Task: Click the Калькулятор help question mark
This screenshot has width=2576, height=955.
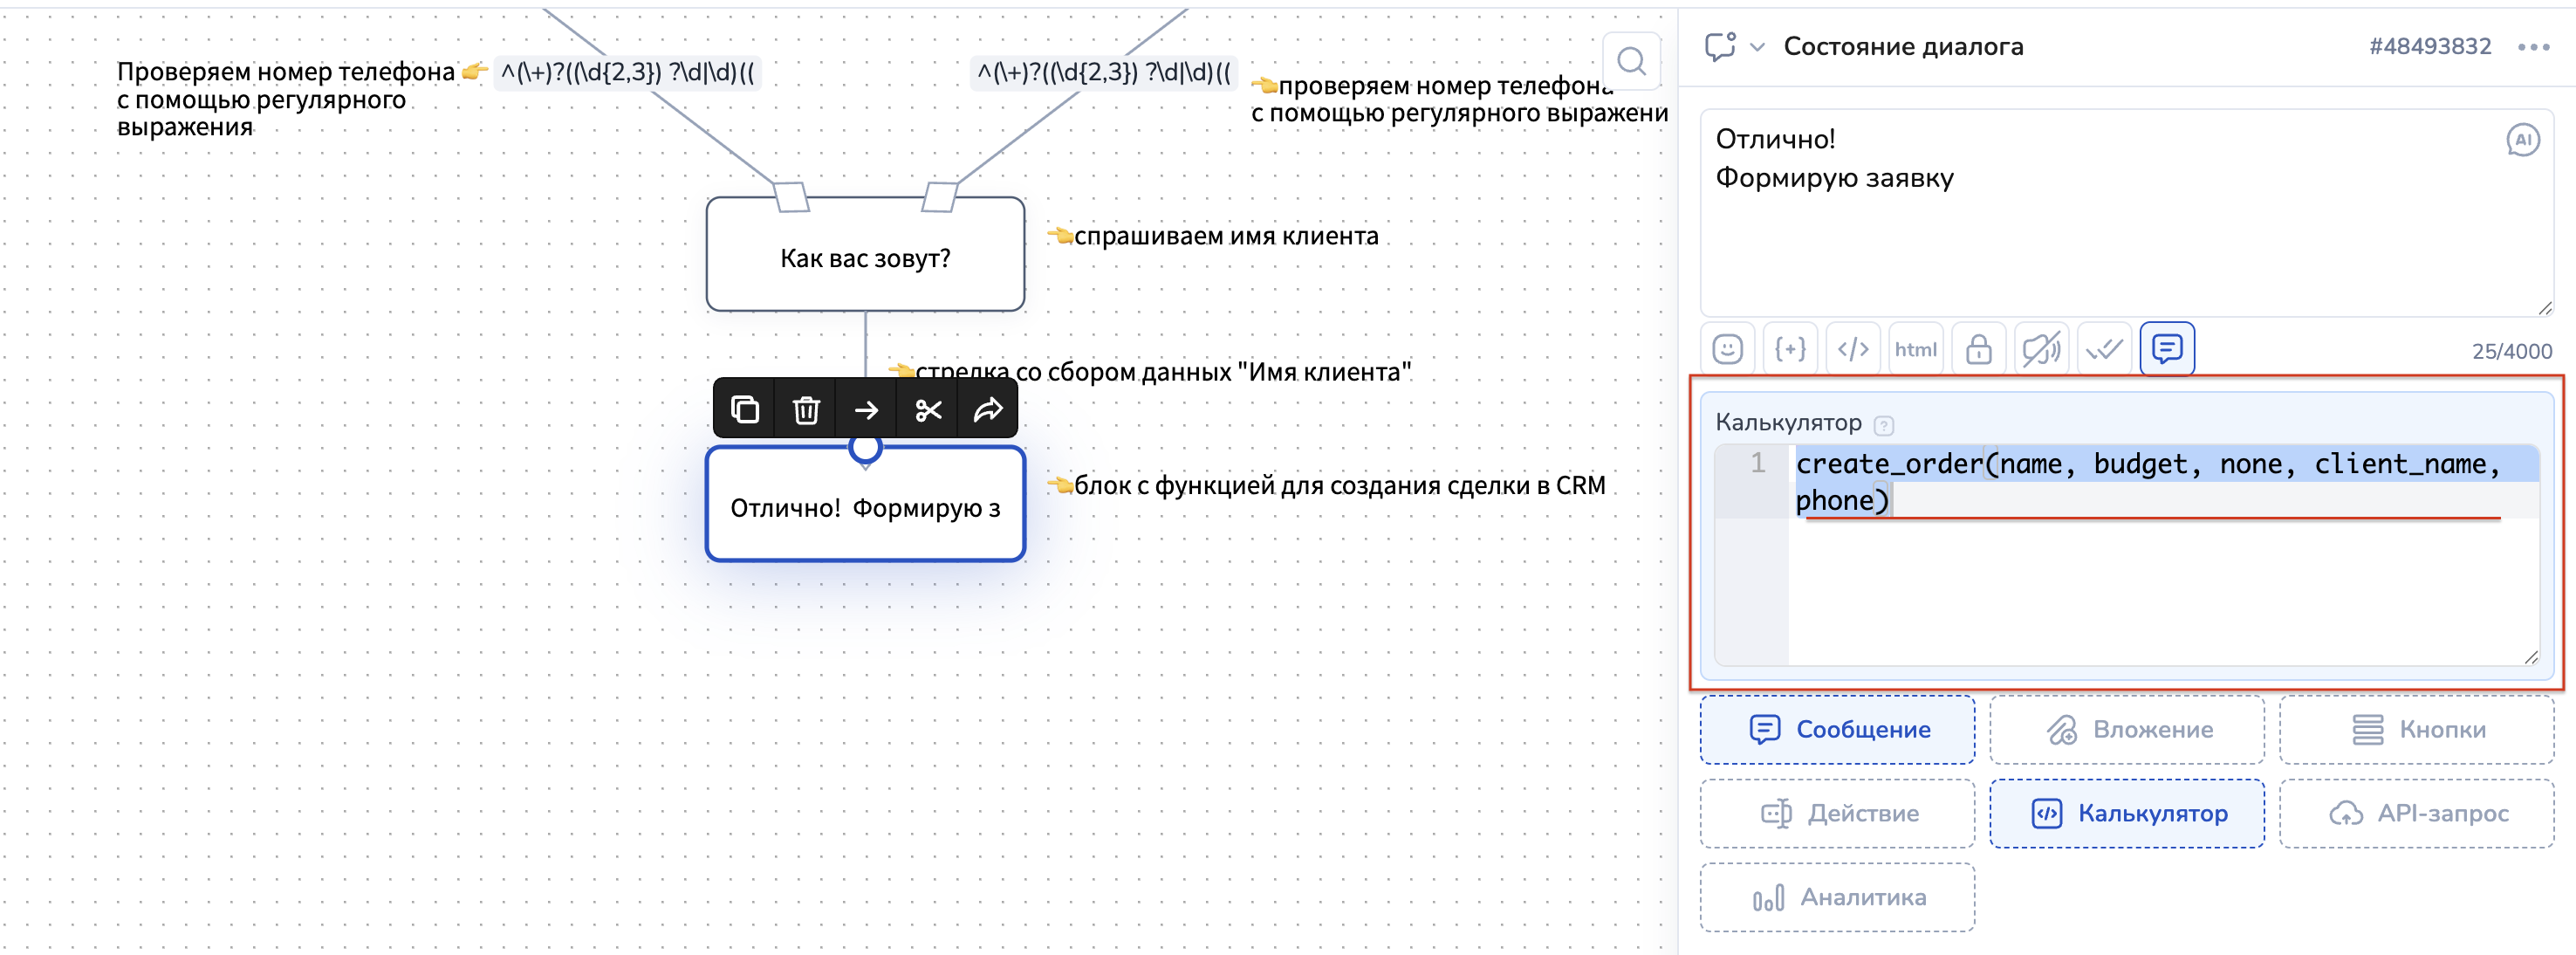Action: (x=1884, y=425)
